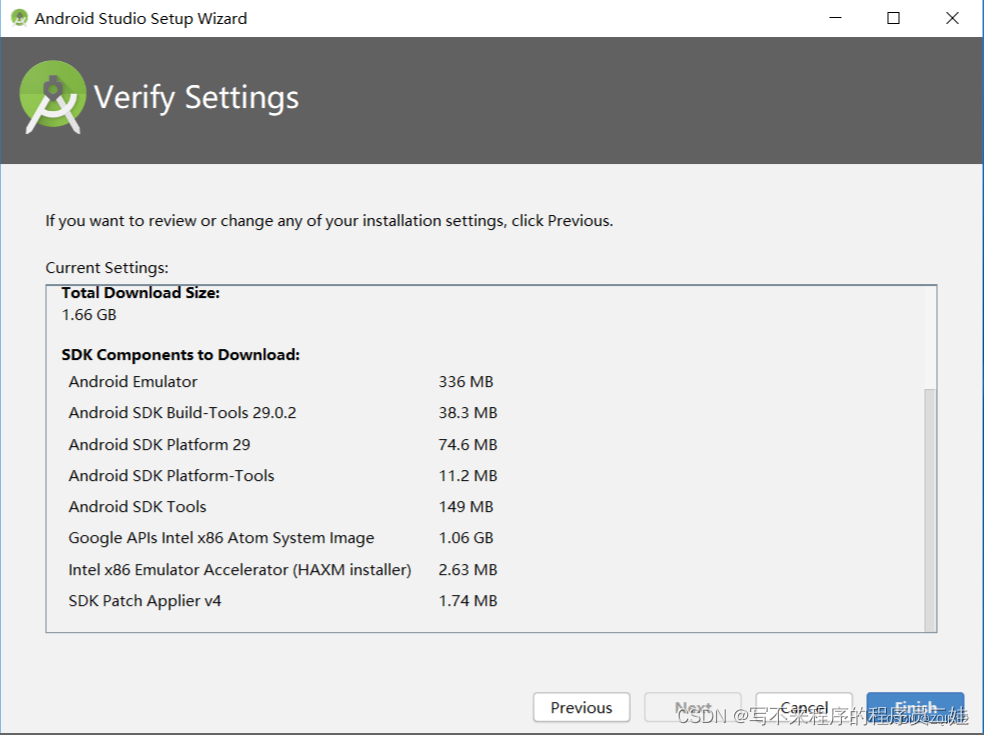Click the 336 MB size value

[x=466, y=382]
